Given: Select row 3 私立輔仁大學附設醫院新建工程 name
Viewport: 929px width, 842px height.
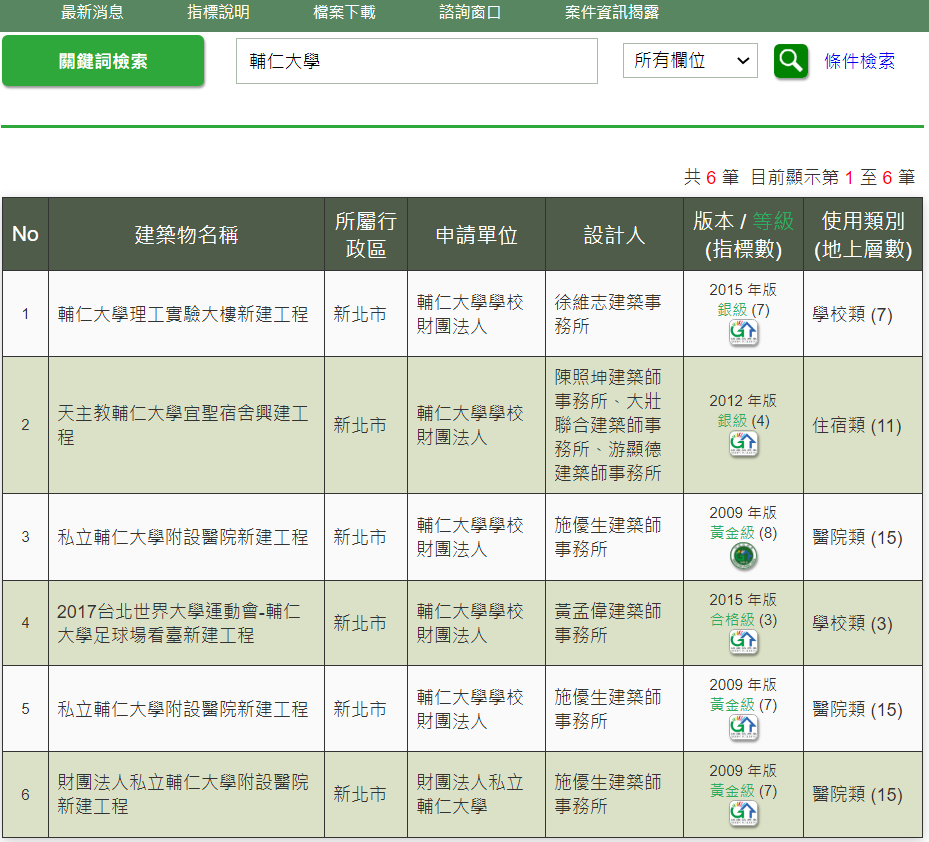Looking at the screenshot, I should 182,537.
